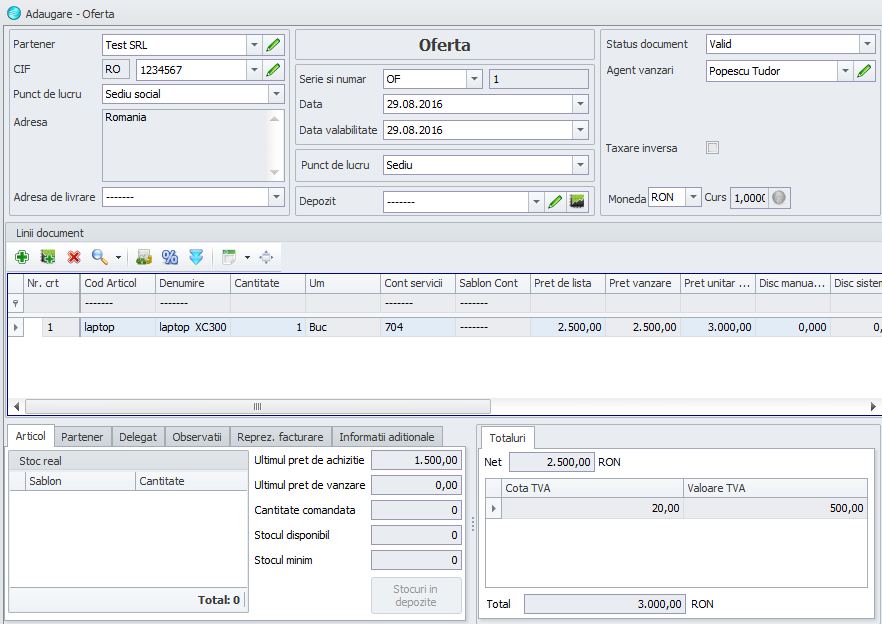This screenshot has height=624, width=882.
Task: Click the 704 Cont servicii cell
Action: [418, 327]
